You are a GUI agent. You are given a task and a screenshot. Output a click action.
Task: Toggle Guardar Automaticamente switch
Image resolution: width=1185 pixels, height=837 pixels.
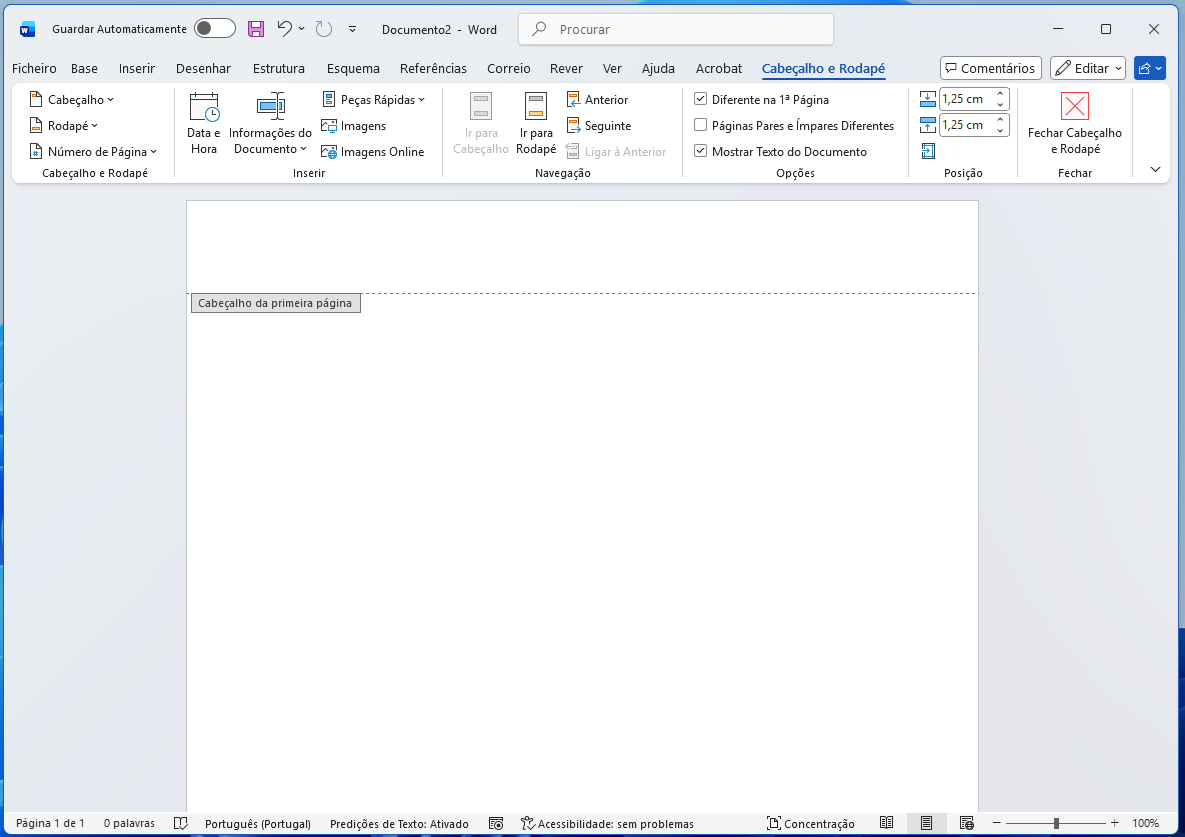(x=215, y=29)
